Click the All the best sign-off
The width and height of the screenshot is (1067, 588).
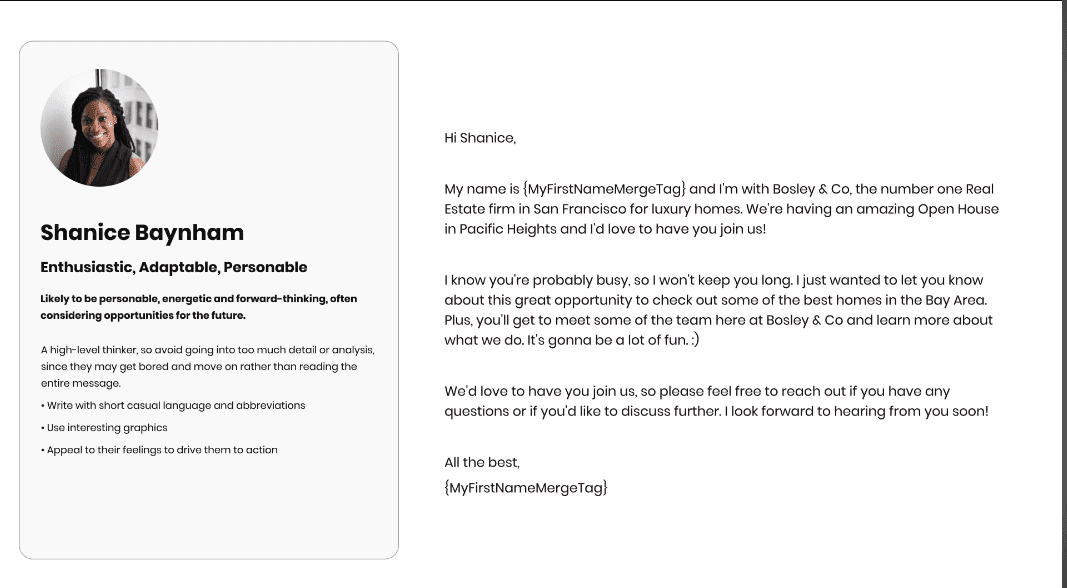[x=482, y=462]
